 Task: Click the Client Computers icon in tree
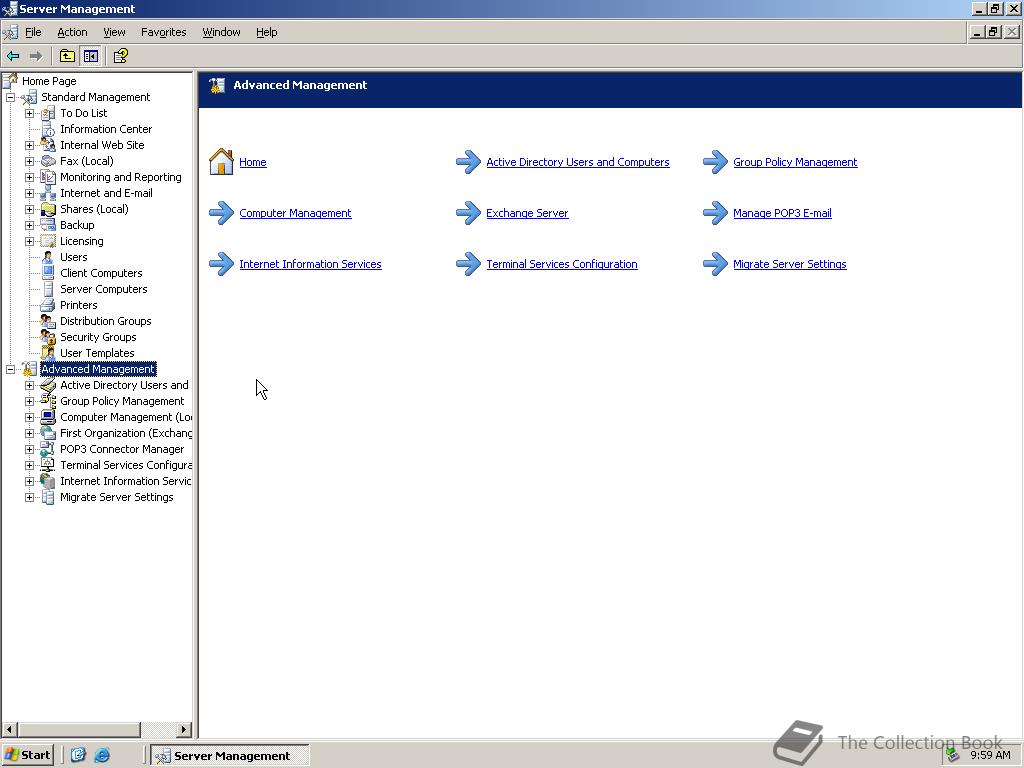48,273
